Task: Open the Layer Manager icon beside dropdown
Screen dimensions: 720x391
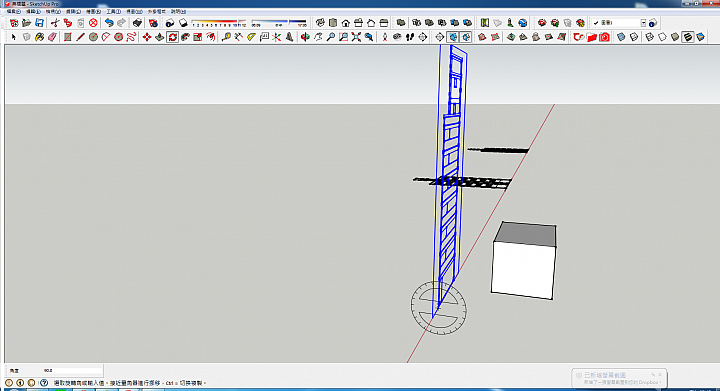Action: [653, 22]
